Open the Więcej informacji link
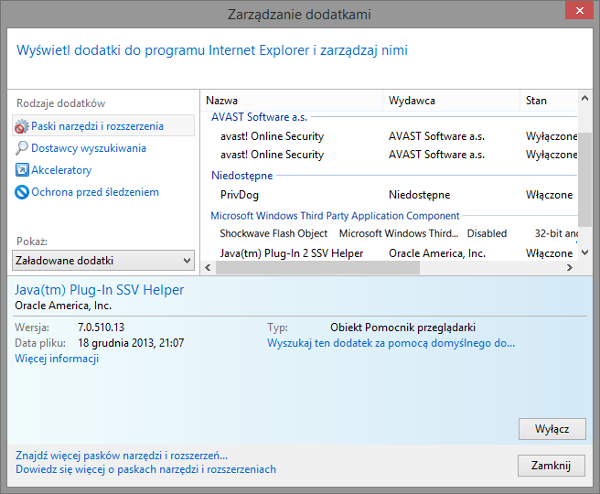This screenshot has height=494, width=600. point(57,359)
